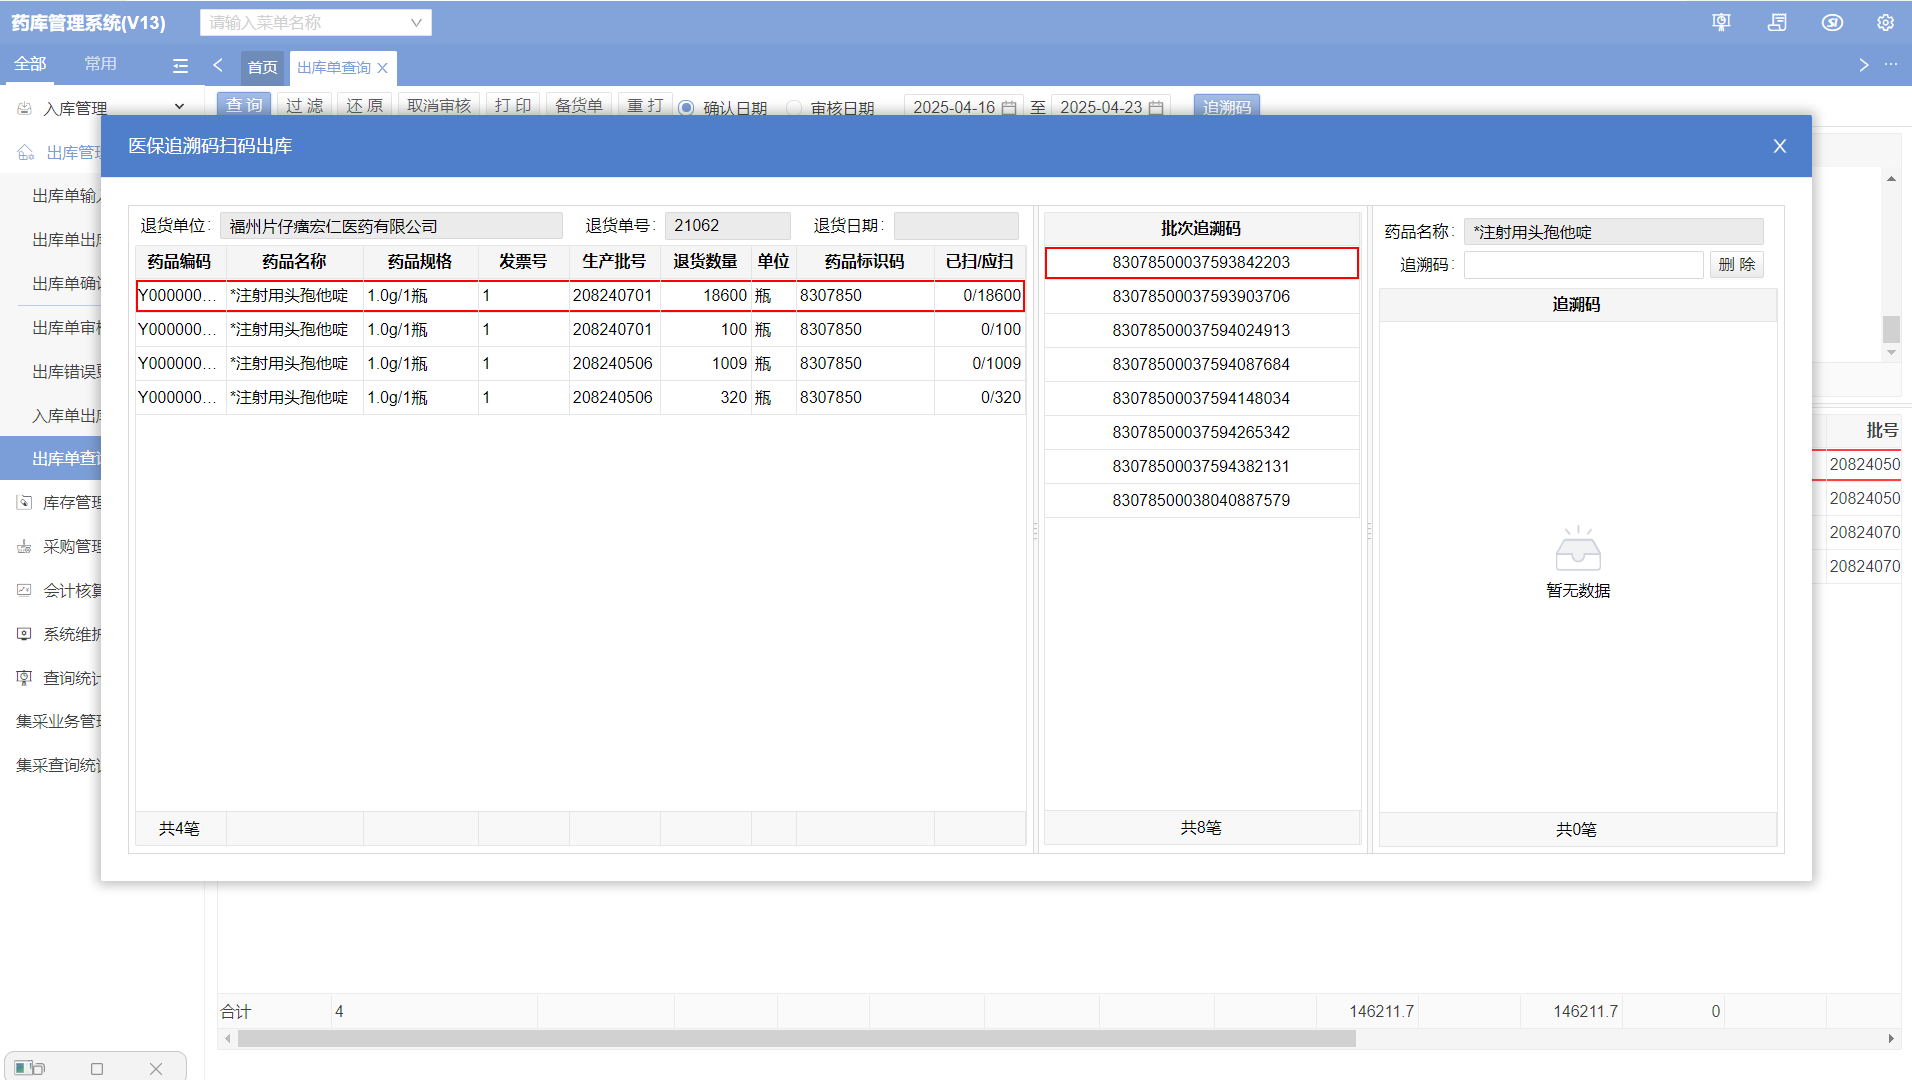Viewport: 1912px width, 1080px height.
Task: Select batch trace code 83078500038040887579
Action: 1201,500
